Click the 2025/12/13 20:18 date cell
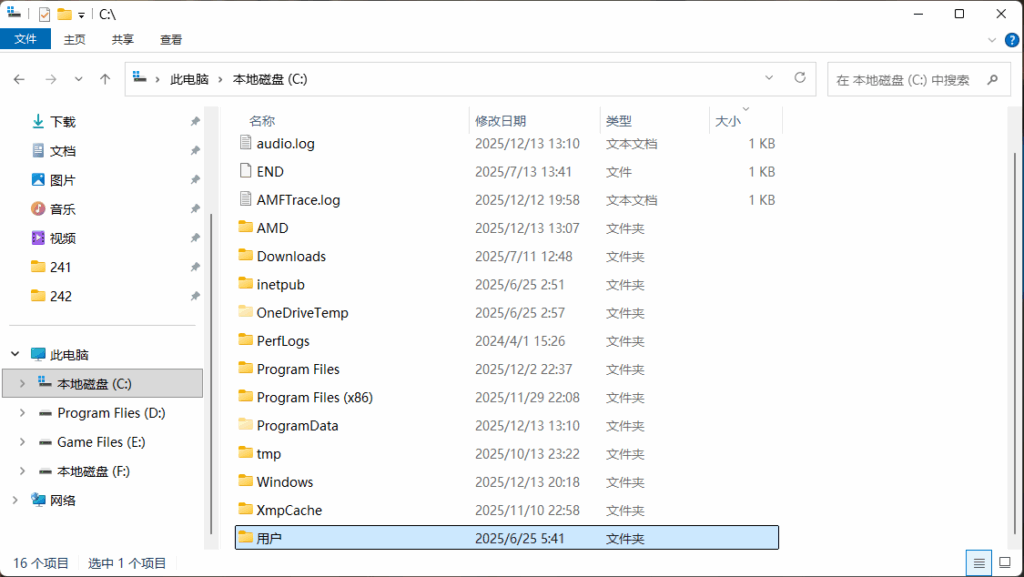The width and height of the screenshot is (1024, 577). tap(527, 482)
